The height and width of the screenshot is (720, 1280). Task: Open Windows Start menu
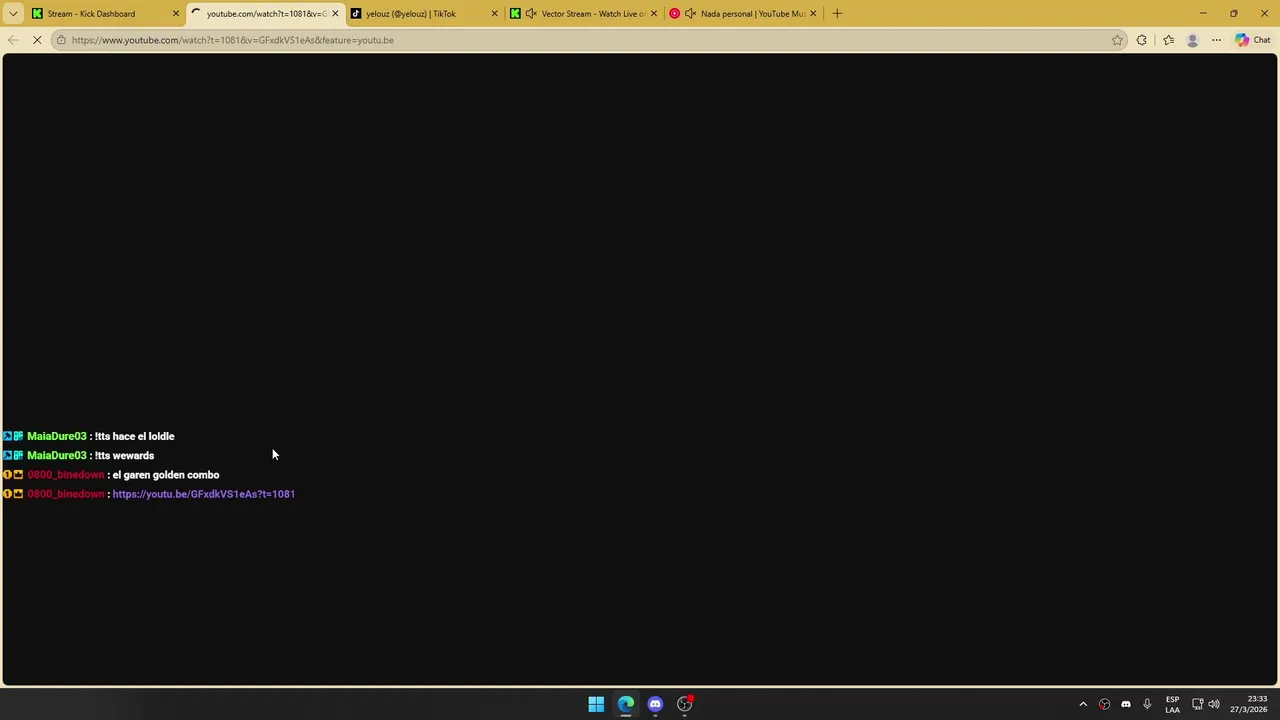click(x=596, y=704)
